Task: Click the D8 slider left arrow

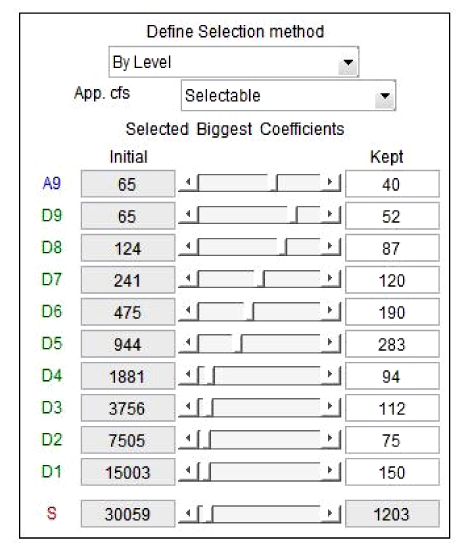Action: (x=188, y=247)
